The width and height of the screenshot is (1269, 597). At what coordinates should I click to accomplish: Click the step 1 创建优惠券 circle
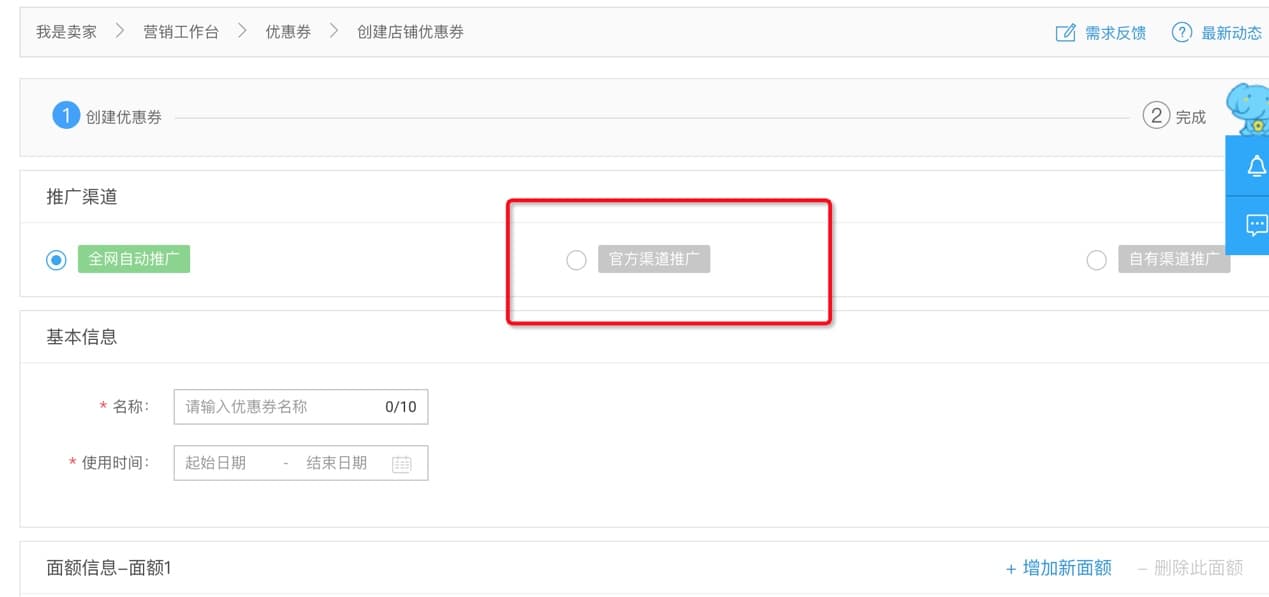(x=66, y=116)
